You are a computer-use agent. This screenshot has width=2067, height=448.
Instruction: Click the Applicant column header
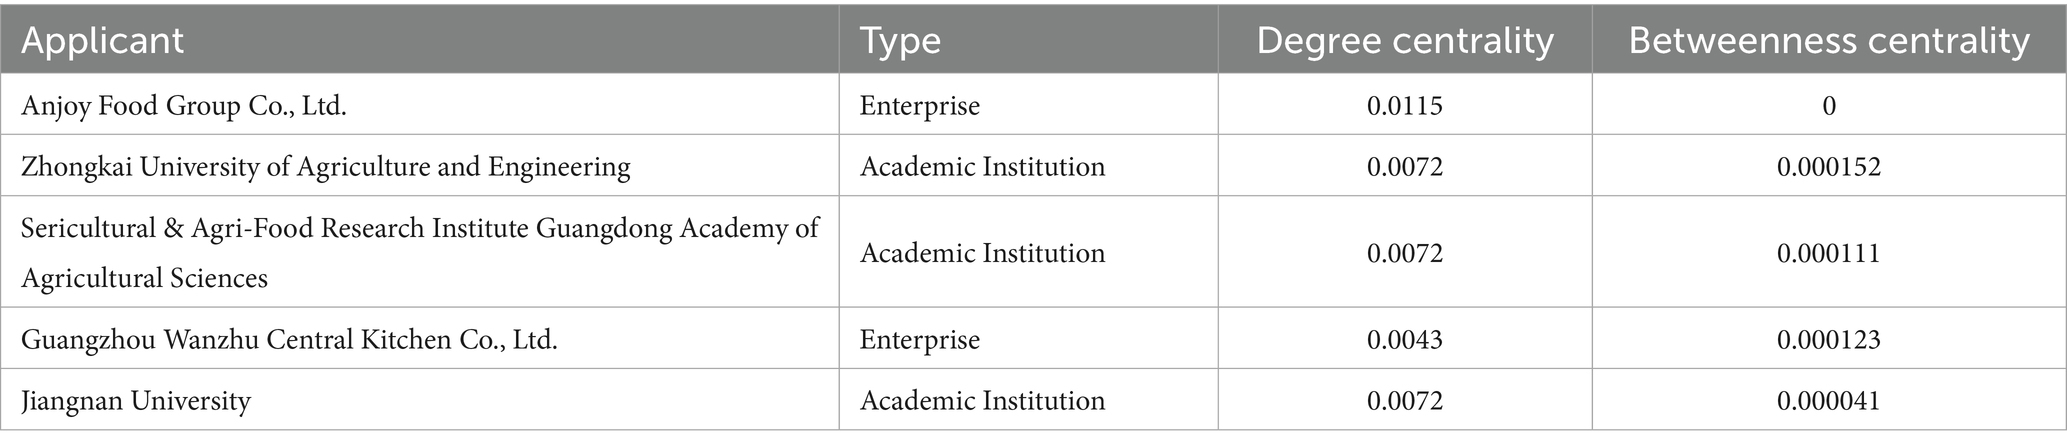click(x=103, y=41)
